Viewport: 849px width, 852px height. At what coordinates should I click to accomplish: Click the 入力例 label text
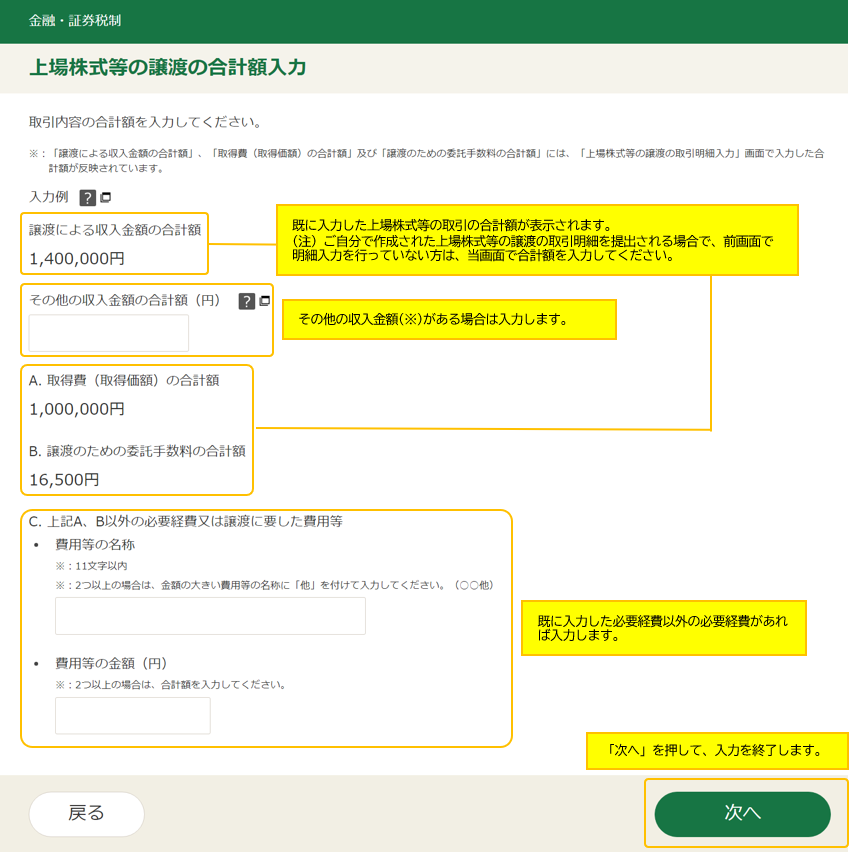pyautogui.click(x=49, y=197)
